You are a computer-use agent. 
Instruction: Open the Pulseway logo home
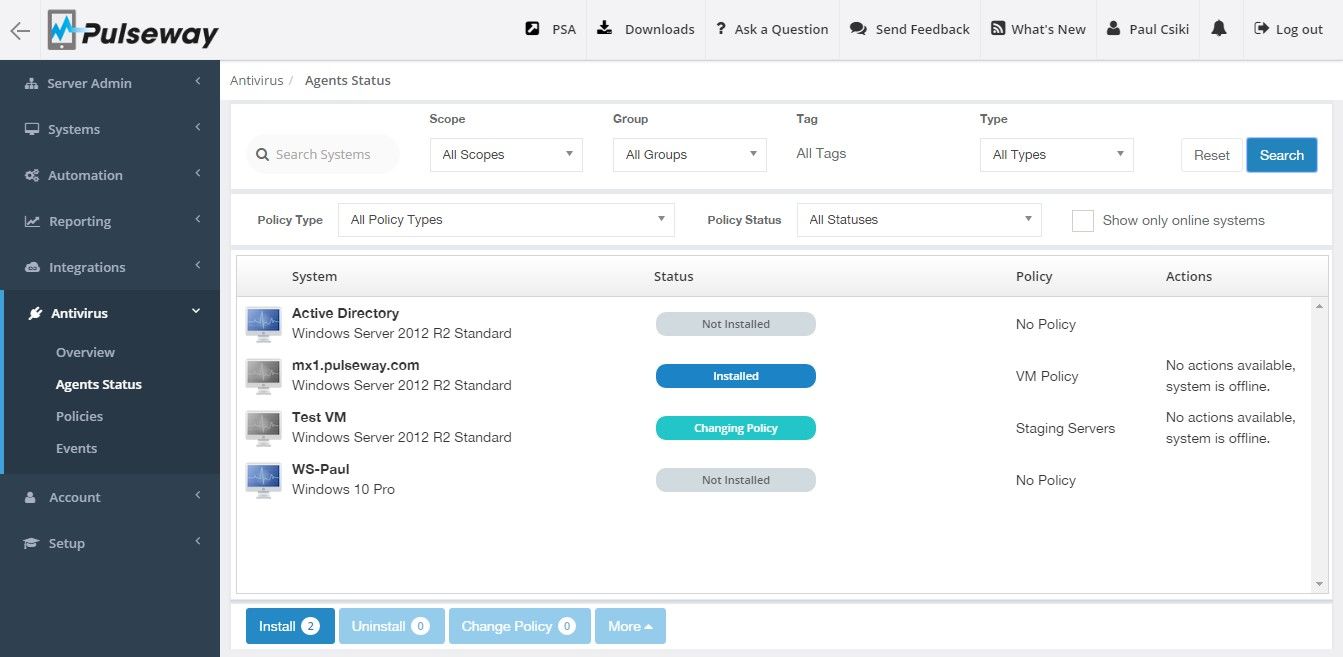133,31
